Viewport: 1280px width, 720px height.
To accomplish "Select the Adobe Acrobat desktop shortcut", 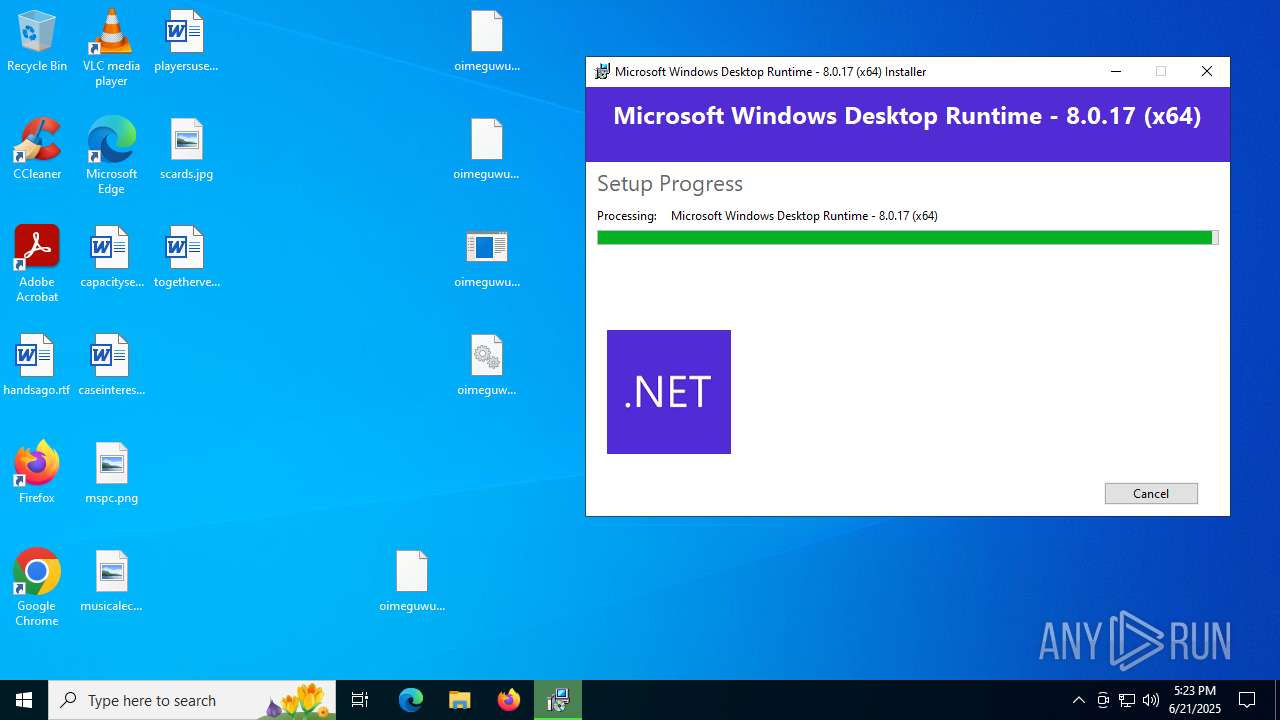I will click(x=37, y=264).
